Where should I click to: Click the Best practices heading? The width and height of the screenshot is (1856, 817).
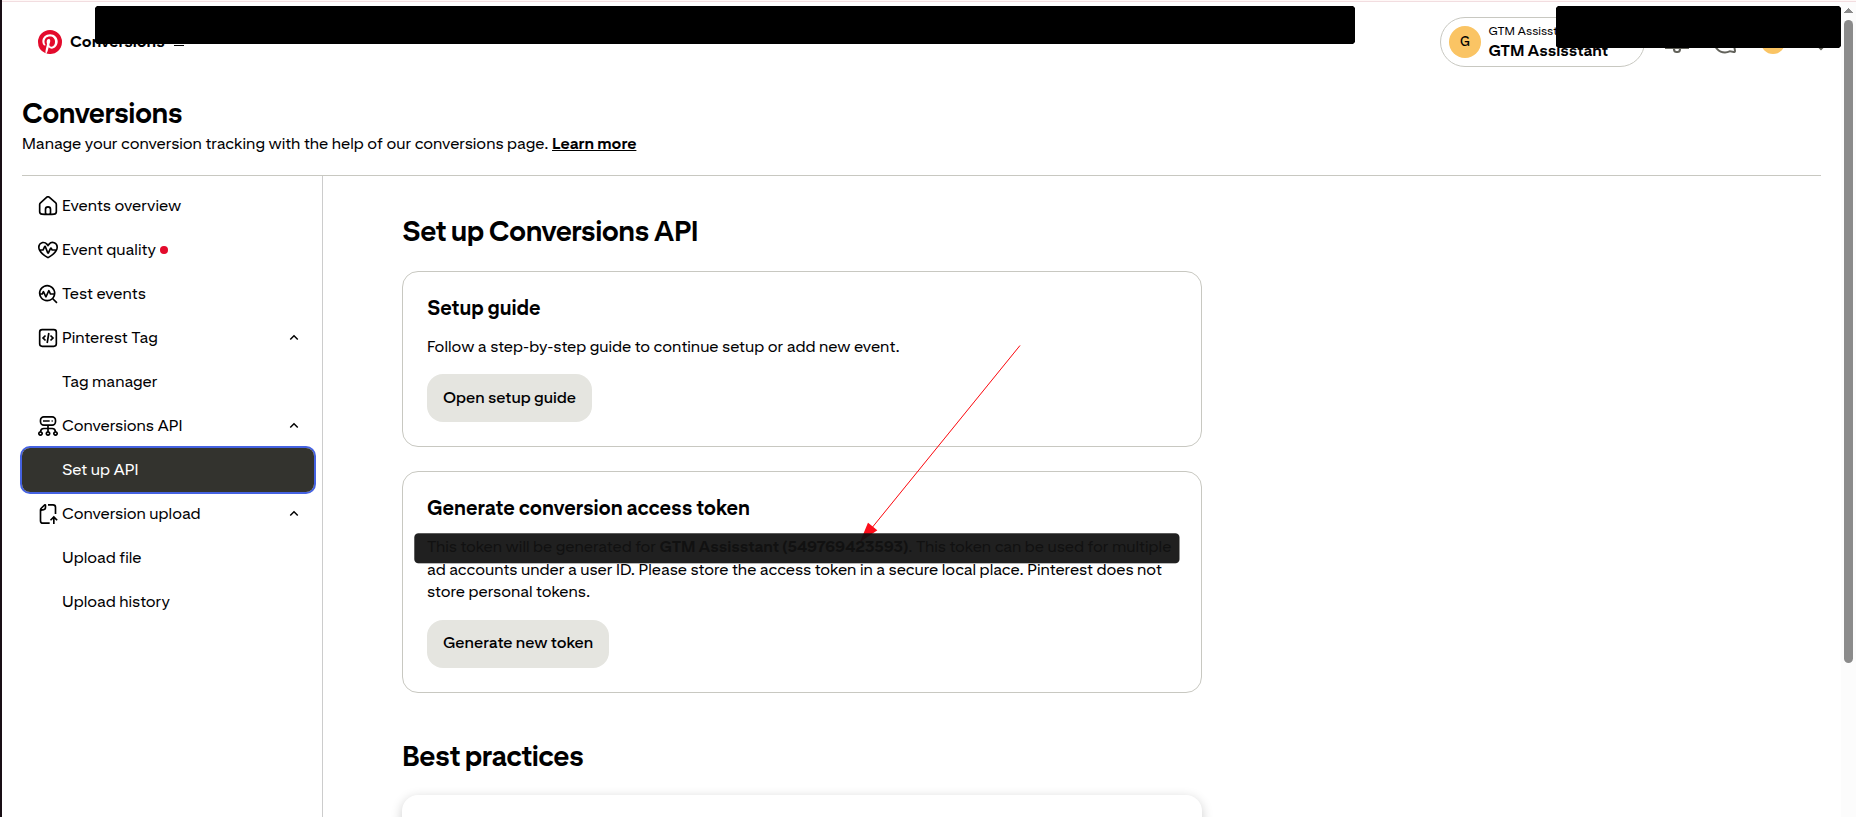493,757
